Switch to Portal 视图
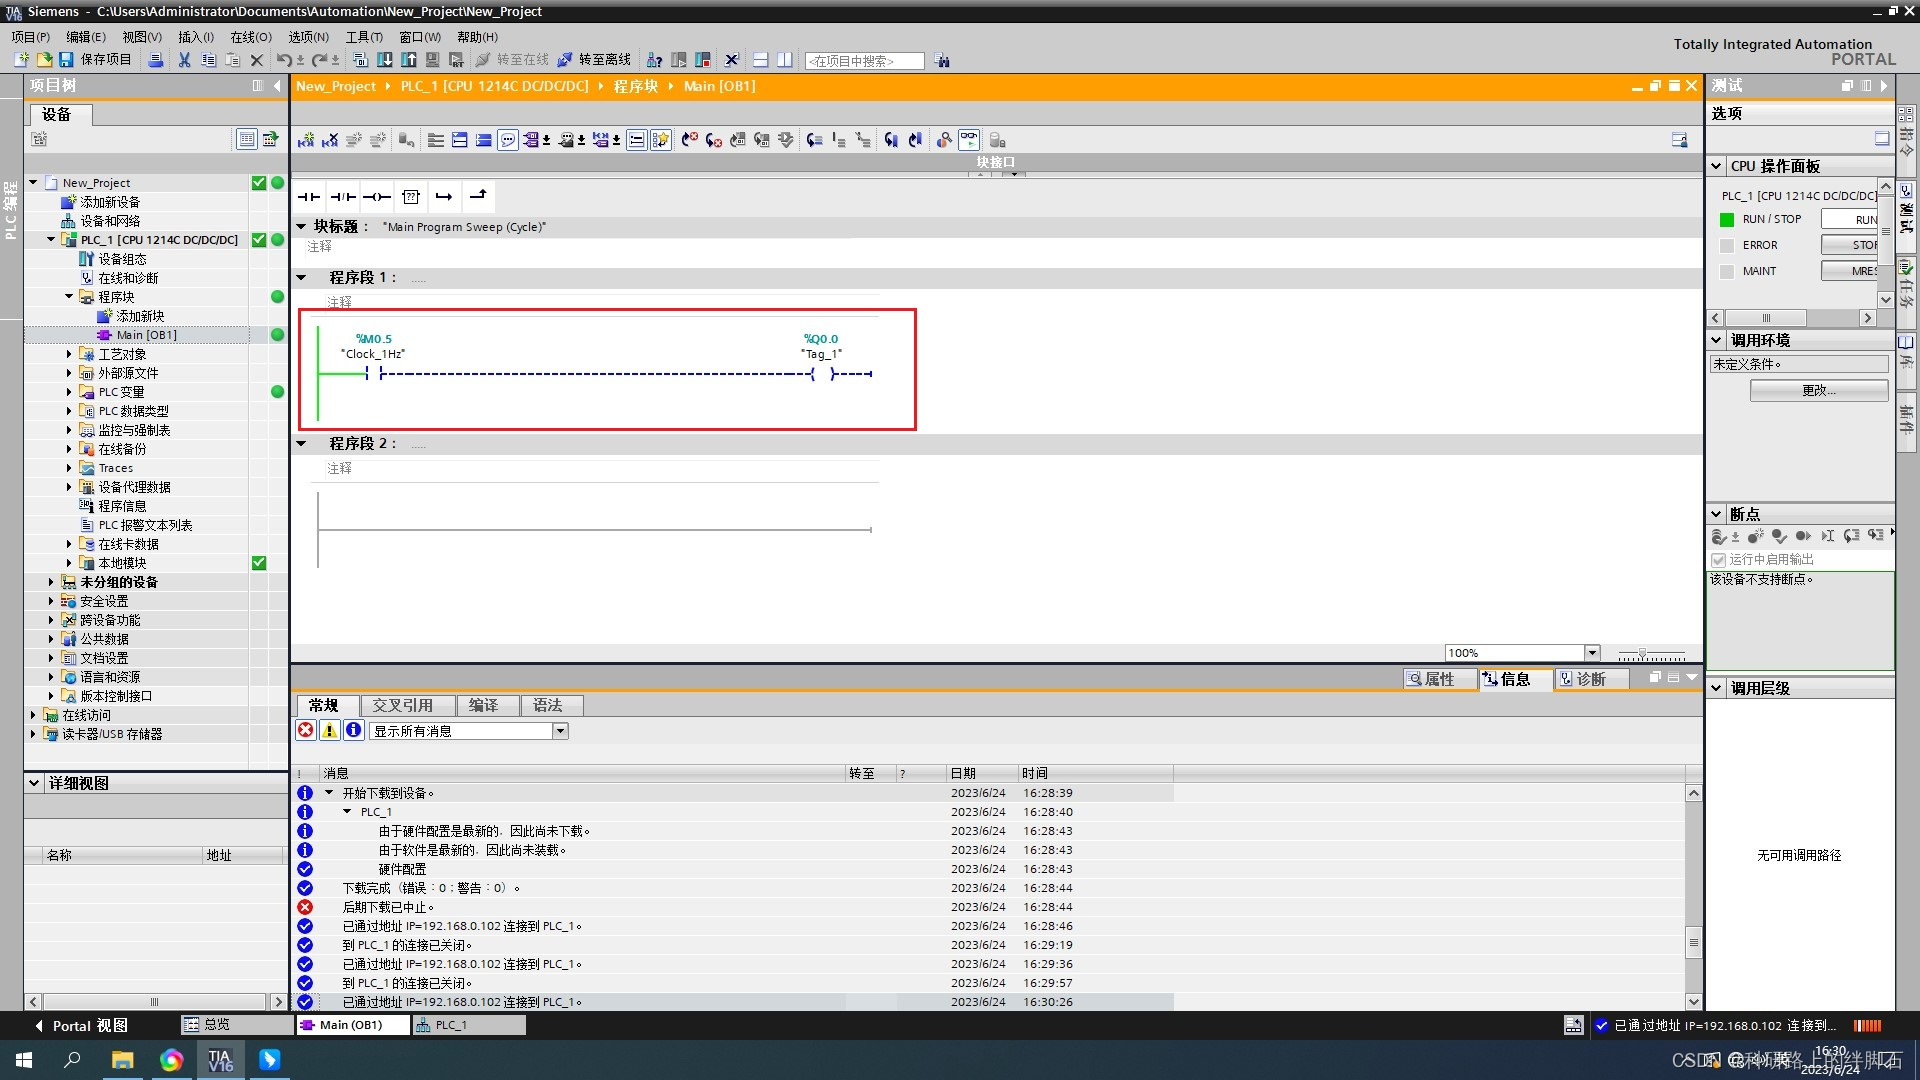Viewport: 1920px width, 1080px height. [80, 1025]
